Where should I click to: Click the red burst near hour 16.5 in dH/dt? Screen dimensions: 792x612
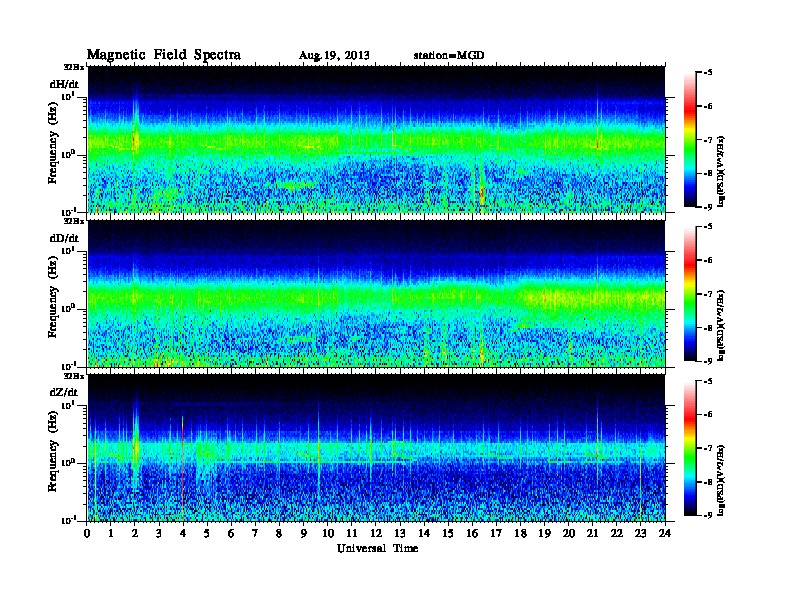[482, 193]
